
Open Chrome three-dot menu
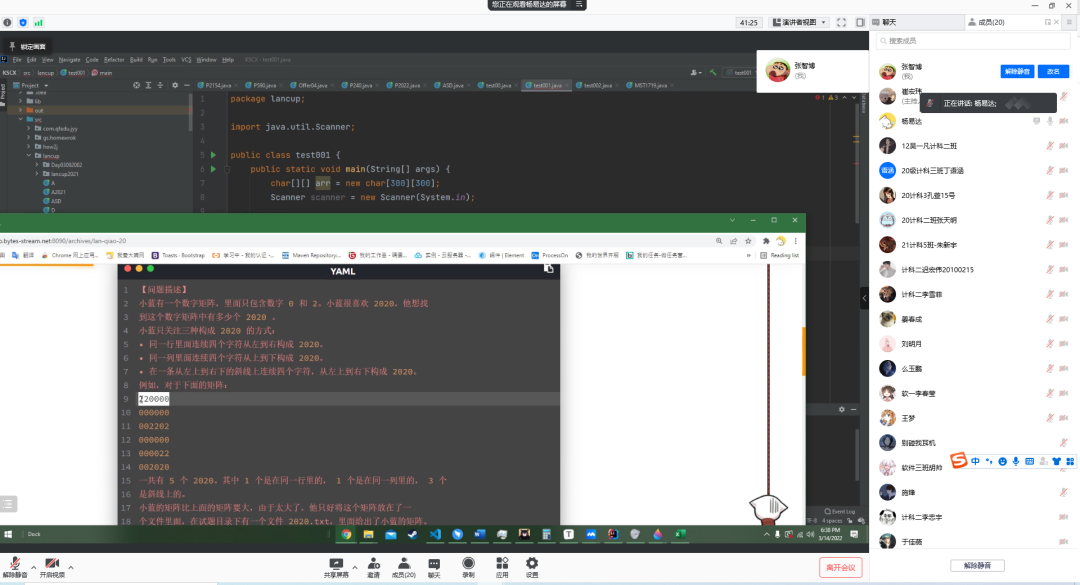point(796,240)
